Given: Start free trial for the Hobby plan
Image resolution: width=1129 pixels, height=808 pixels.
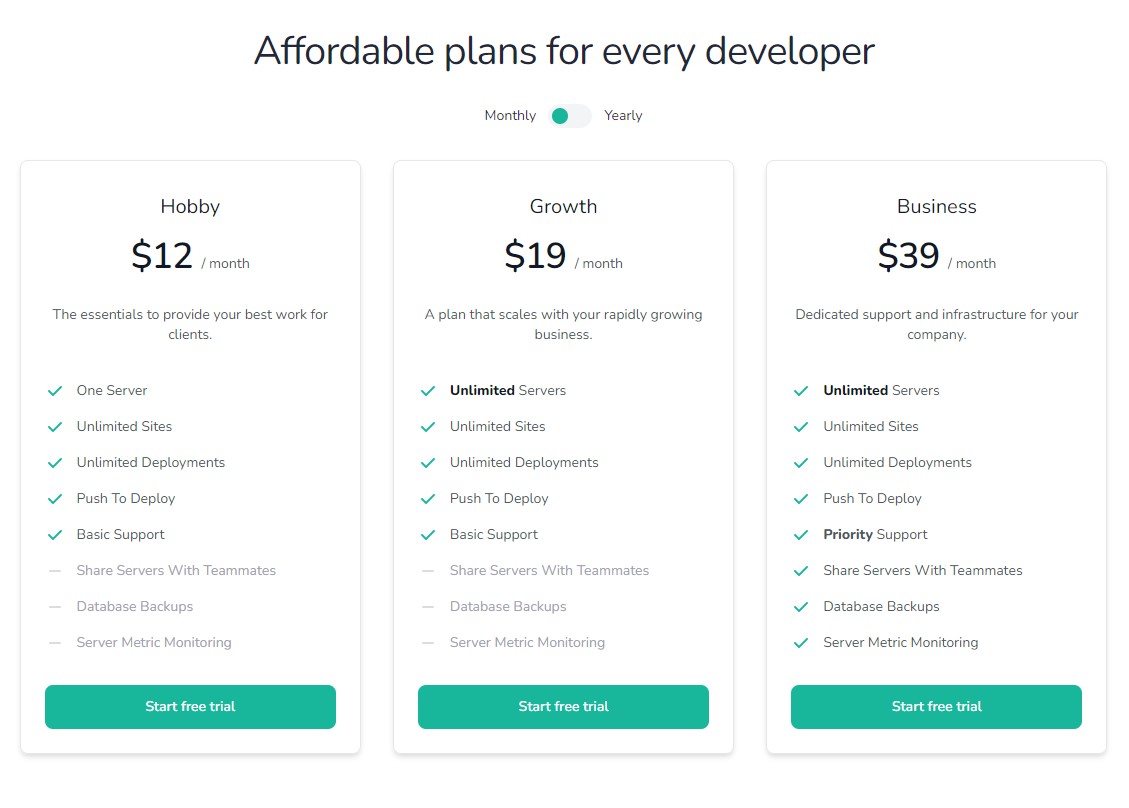Looking at the screenshot, I should click(x=190, y=706).
